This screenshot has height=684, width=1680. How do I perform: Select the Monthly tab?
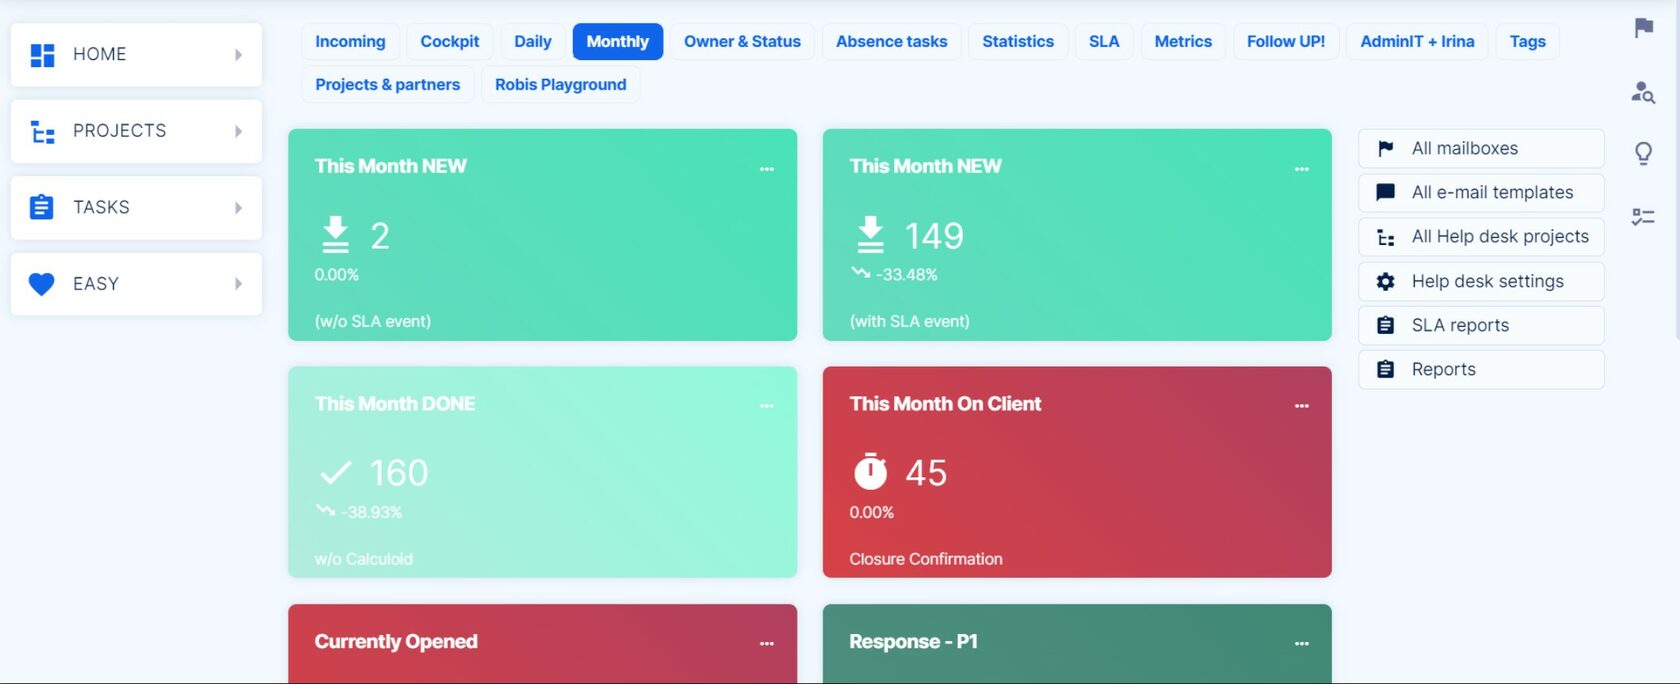click(618, 42)
